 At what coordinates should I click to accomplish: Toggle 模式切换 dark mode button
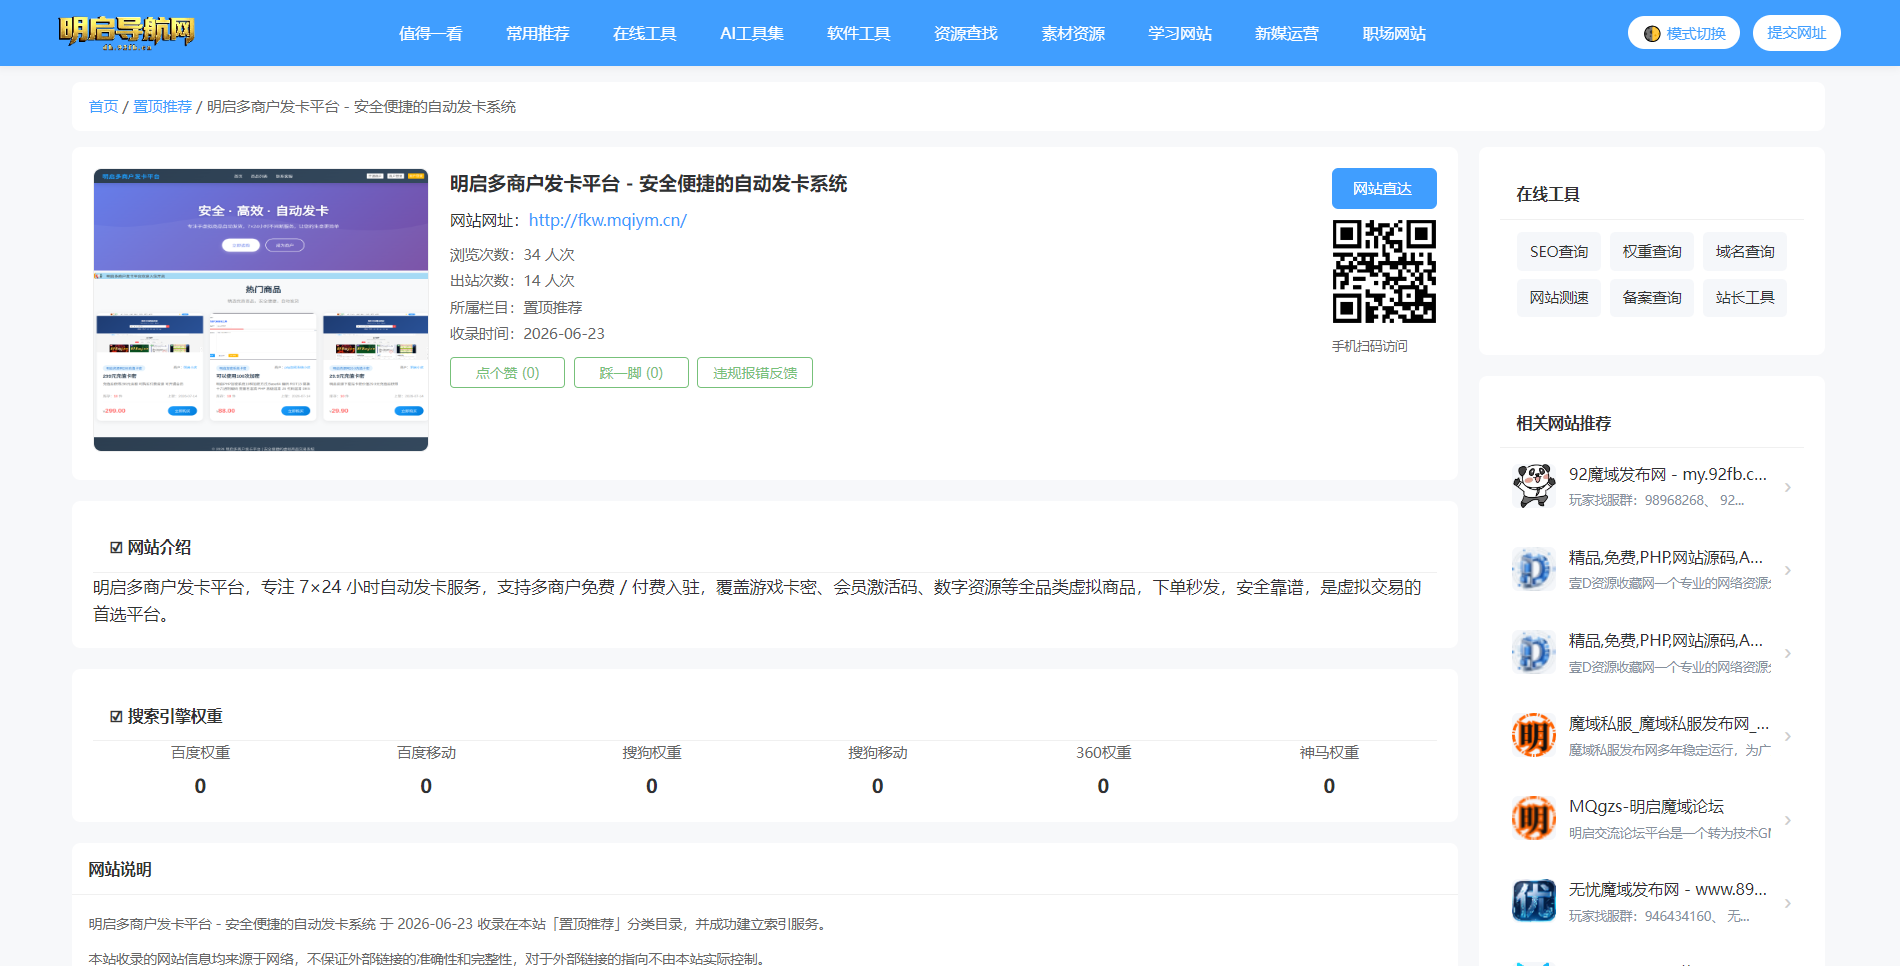click(x=1684, y=33)
